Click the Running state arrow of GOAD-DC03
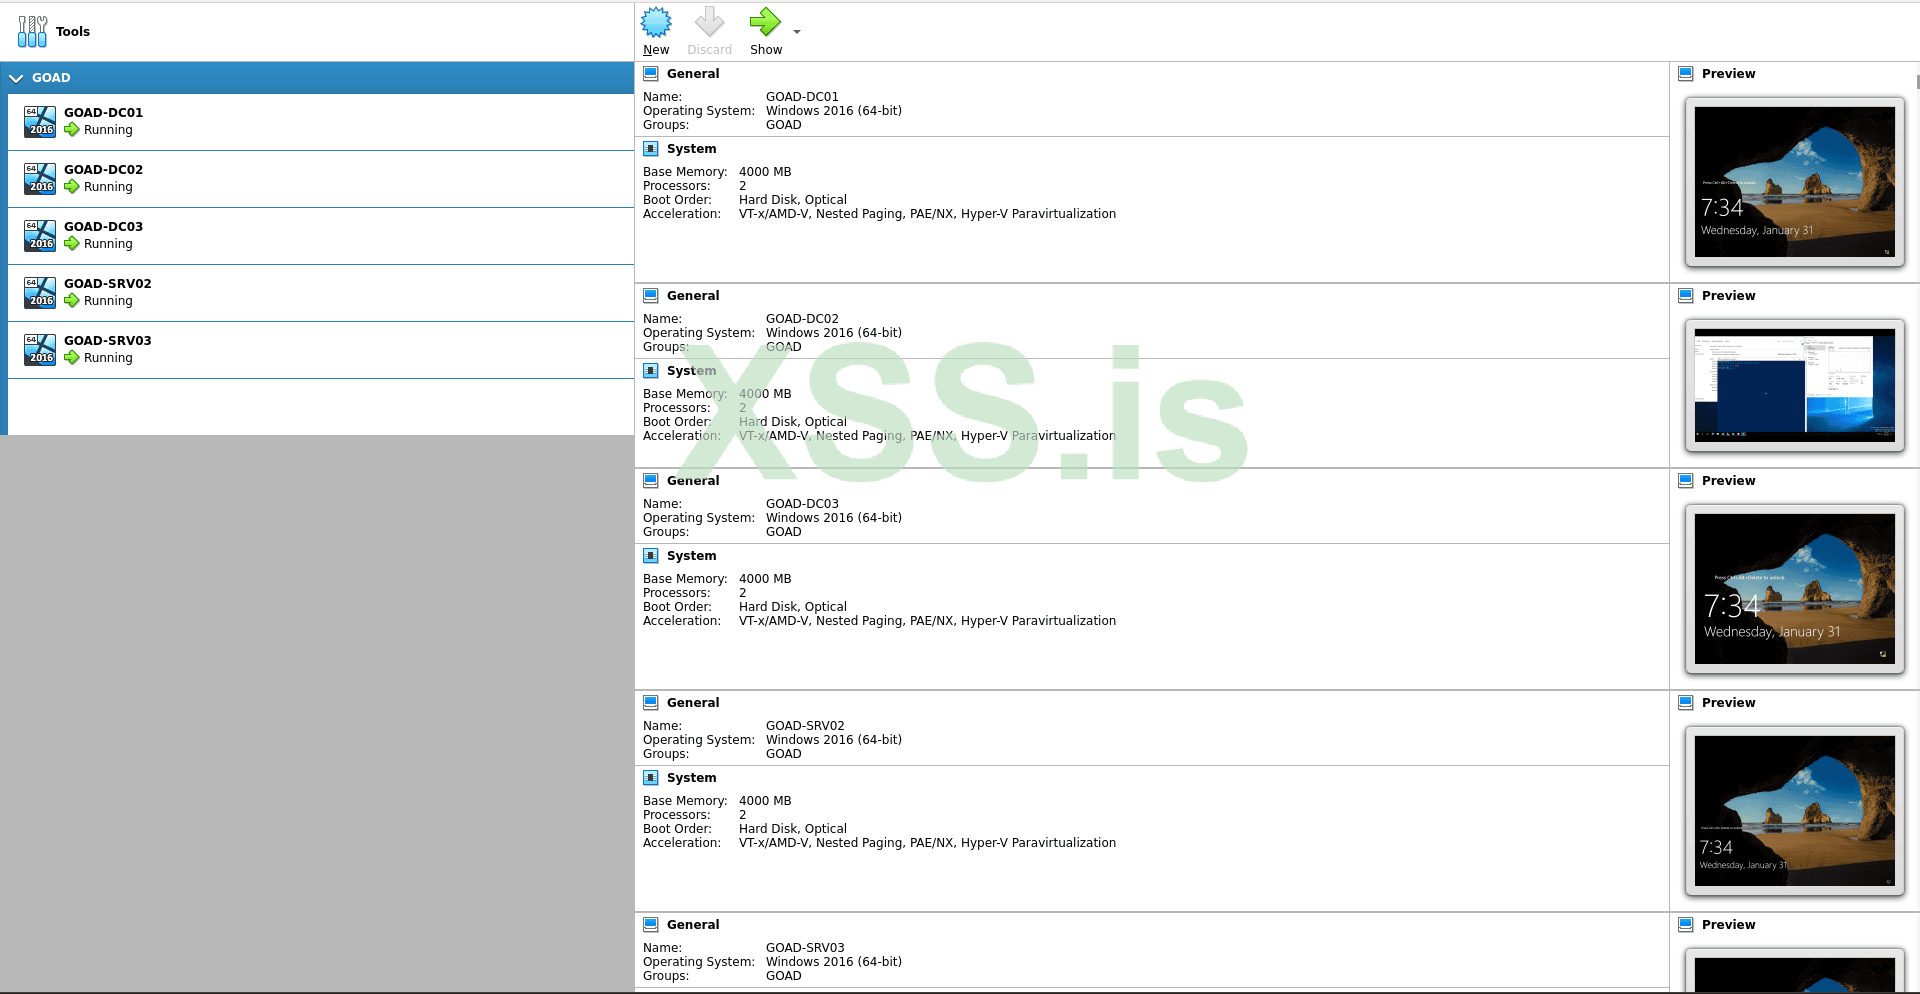 [72, 244]
